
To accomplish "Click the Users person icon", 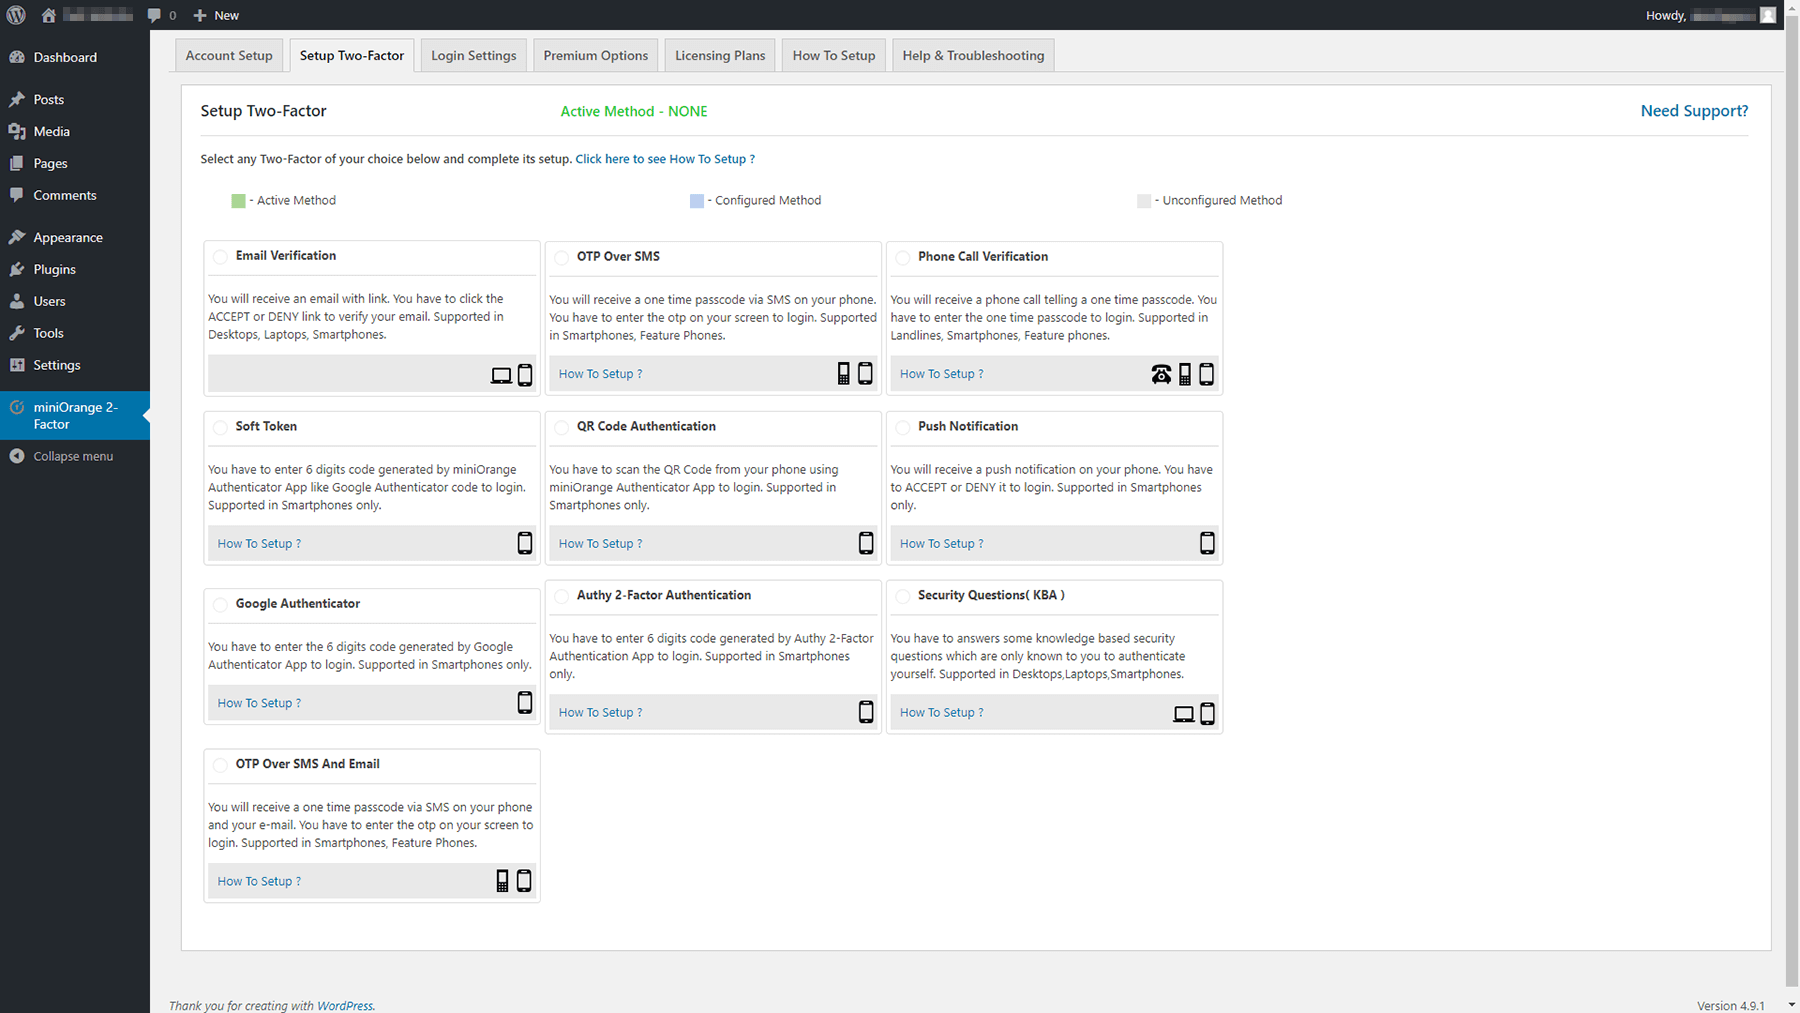I will 17,301.
